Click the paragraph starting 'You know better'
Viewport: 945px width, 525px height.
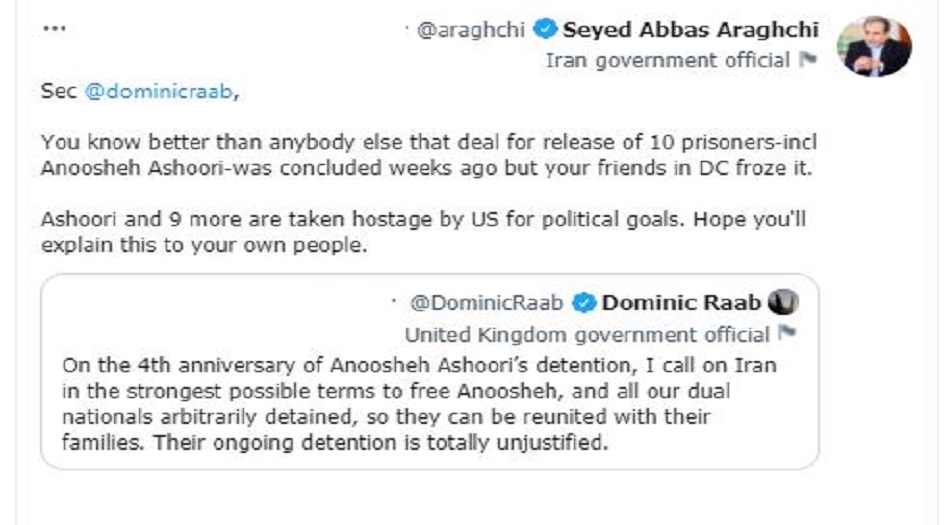(x=429, y=155)
